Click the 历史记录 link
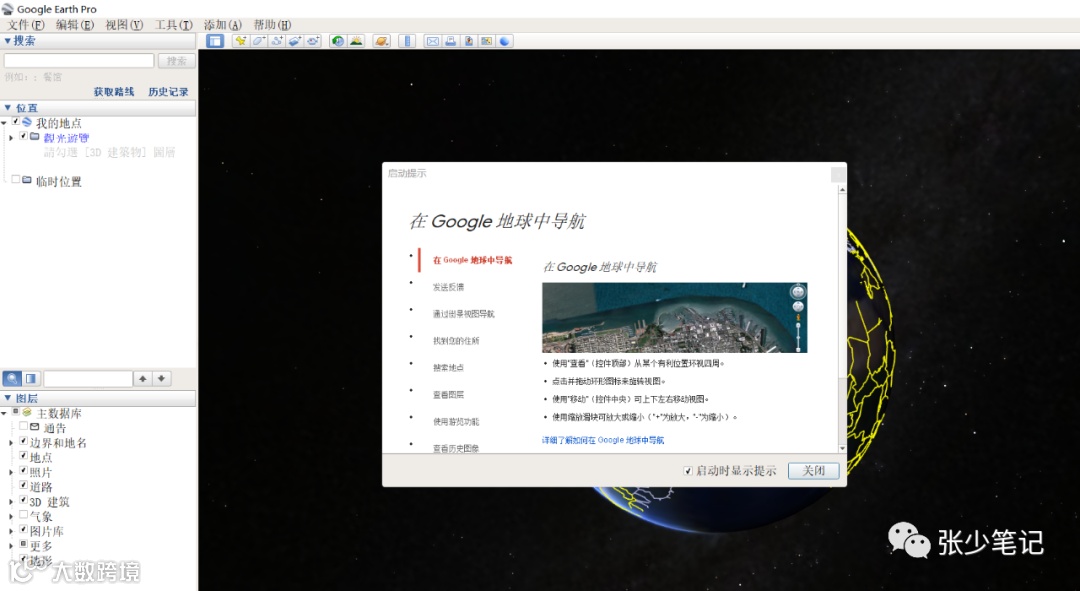 click(168, 92)
